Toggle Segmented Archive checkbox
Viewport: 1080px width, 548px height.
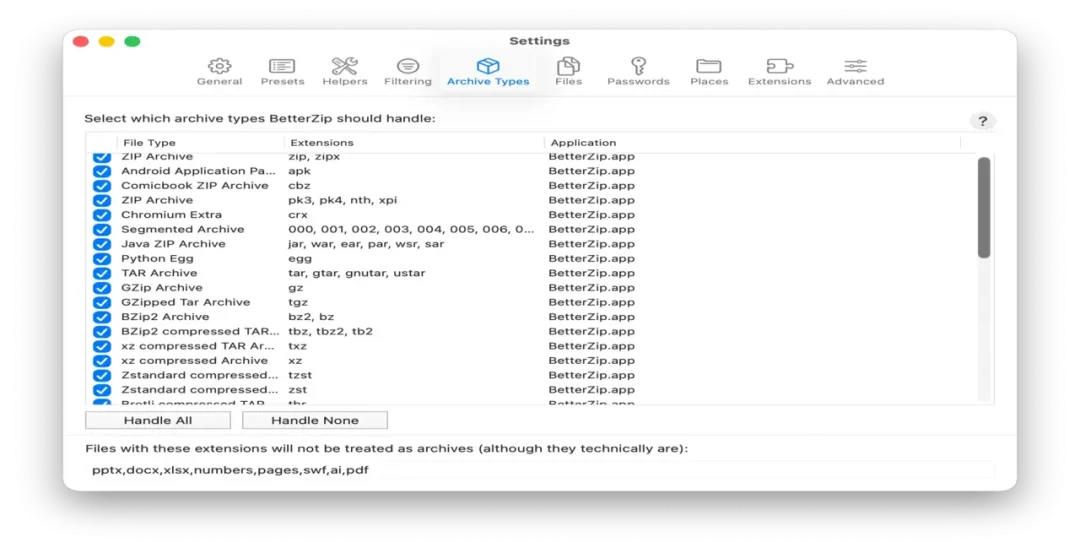tap(101, 229)
